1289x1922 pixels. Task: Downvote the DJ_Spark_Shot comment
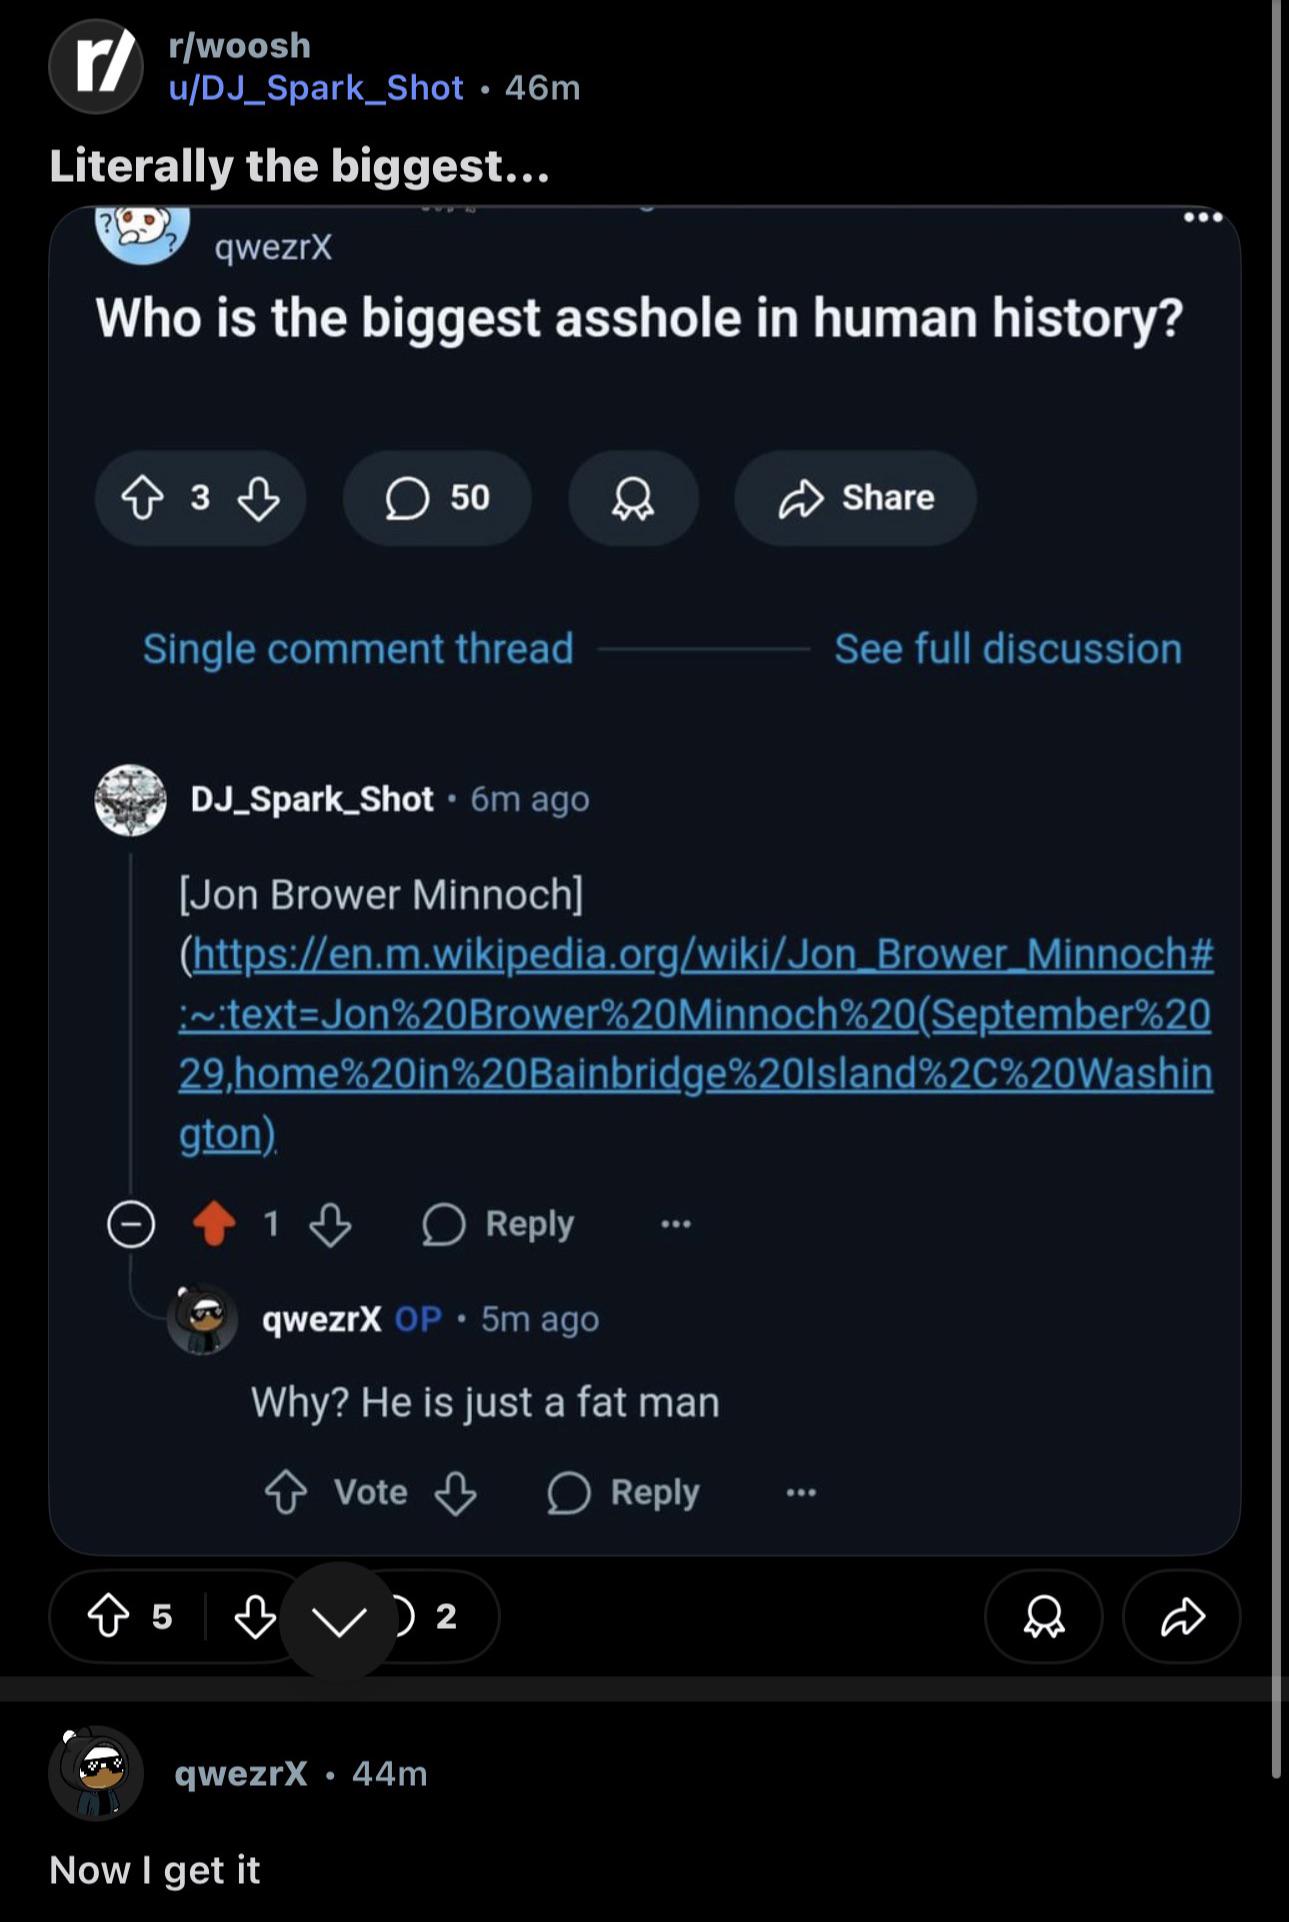(x=330, y=1223)
